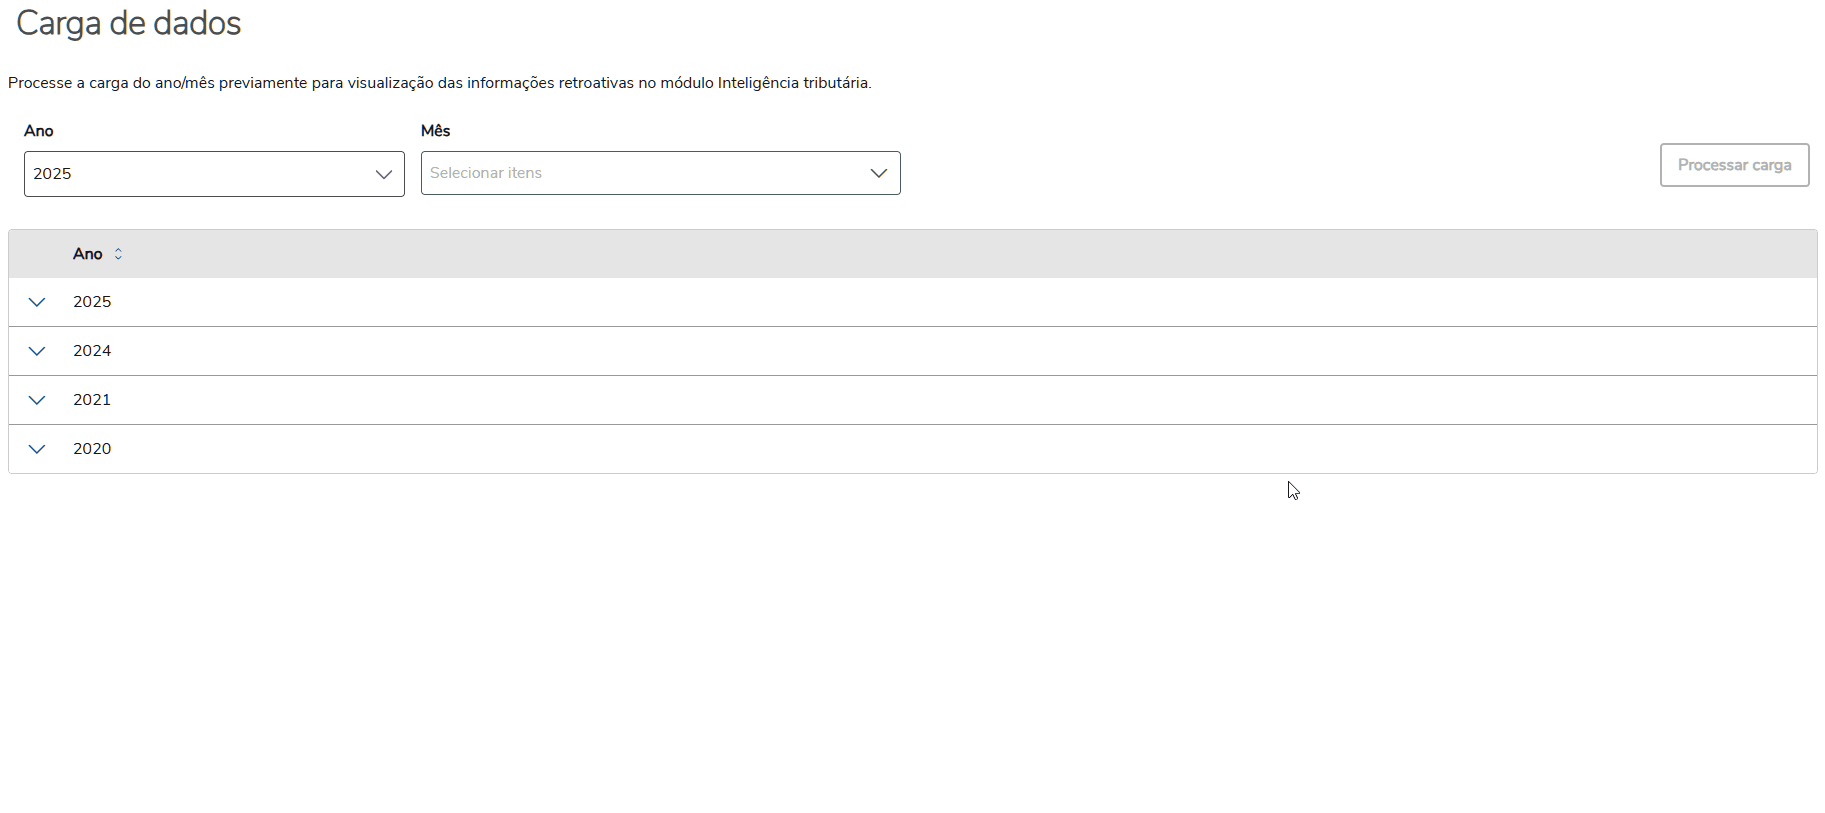Expand the 2025 row chevron
The image size is (1825, 813).
tap(37, 302)
